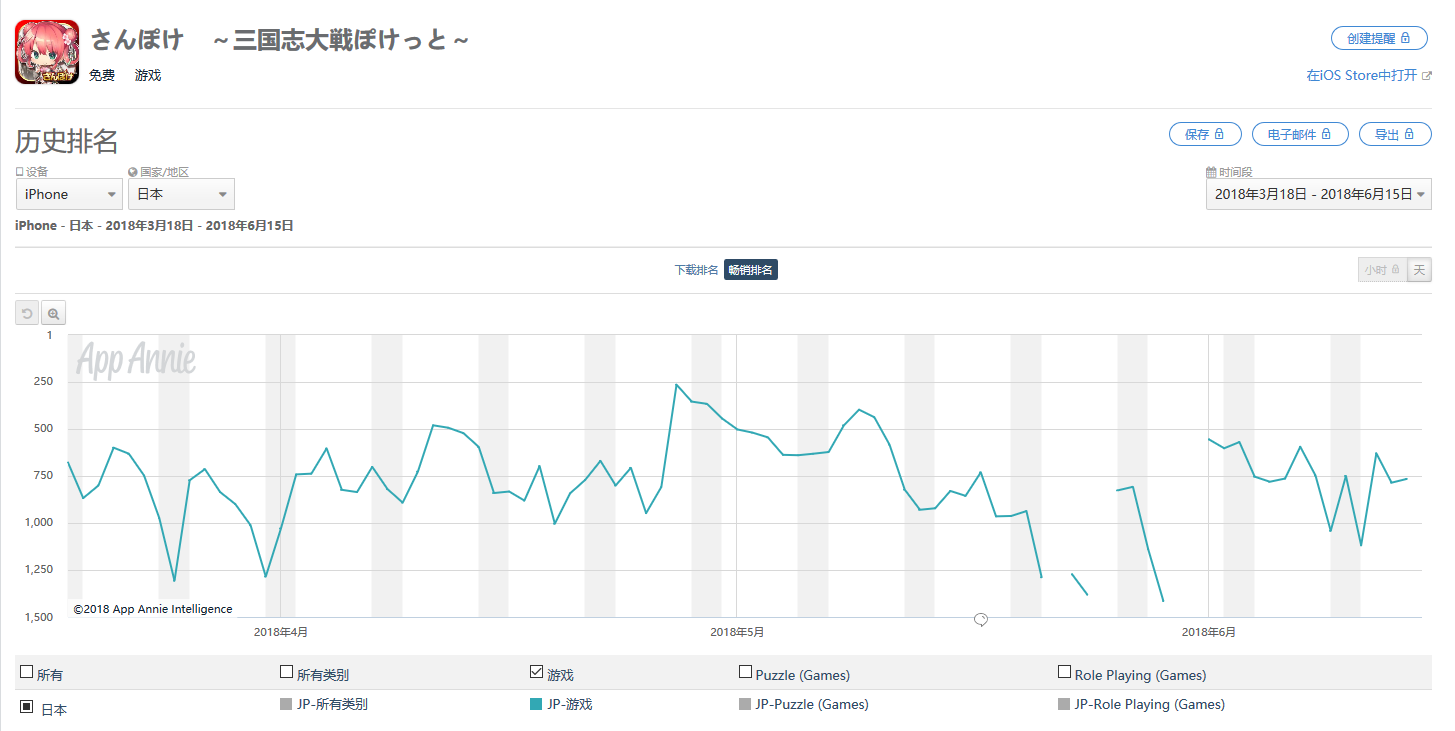Click the lock icon on 导出 button
Viewport: 1455px width, 731px height.
[x=1410, y=134]
